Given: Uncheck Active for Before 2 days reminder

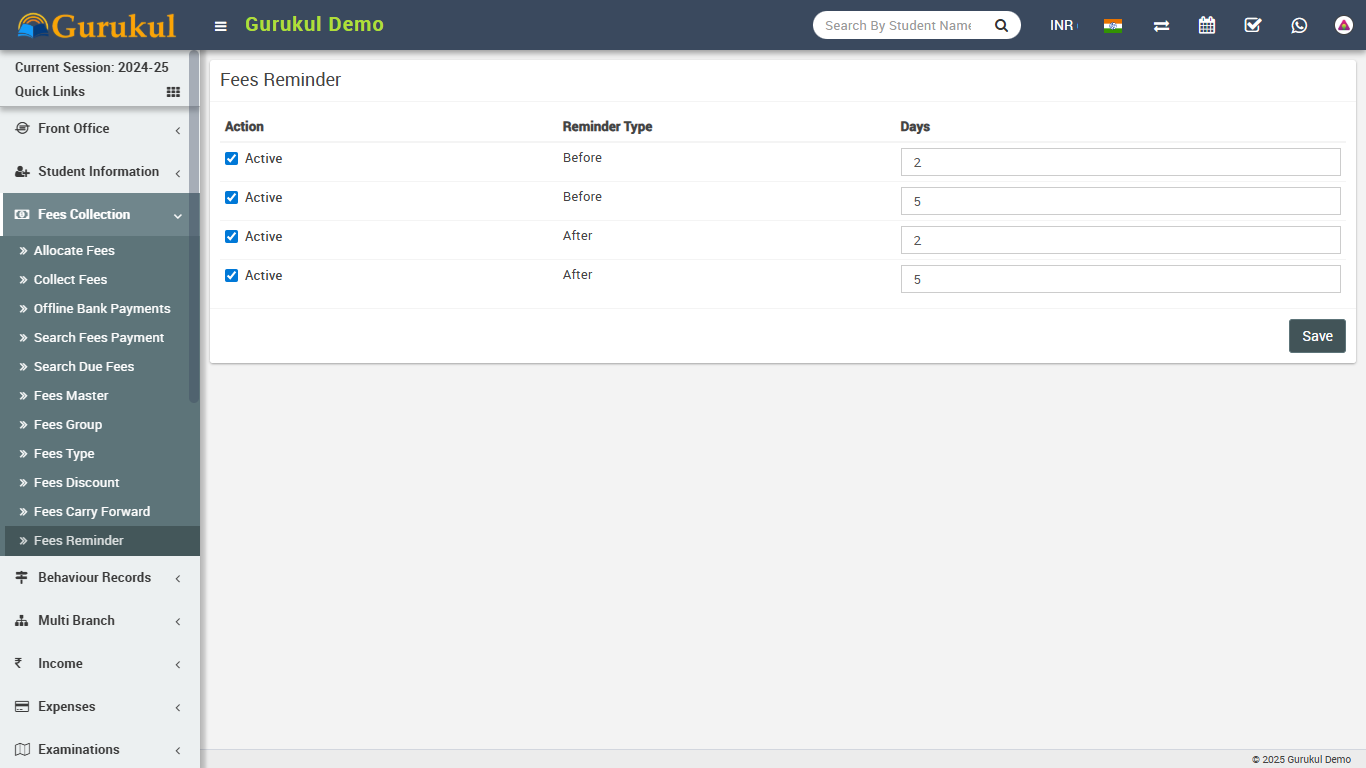Looking at the screenshot, I should 232,158.
